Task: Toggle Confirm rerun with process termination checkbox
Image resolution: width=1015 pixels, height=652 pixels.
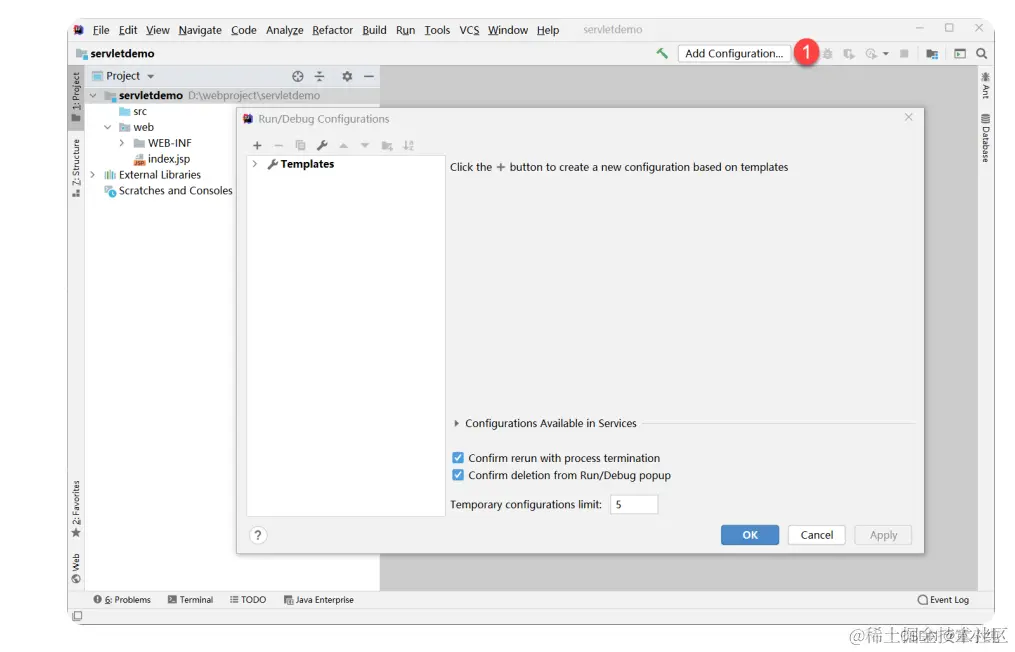Action: click(x=458, y=458)
